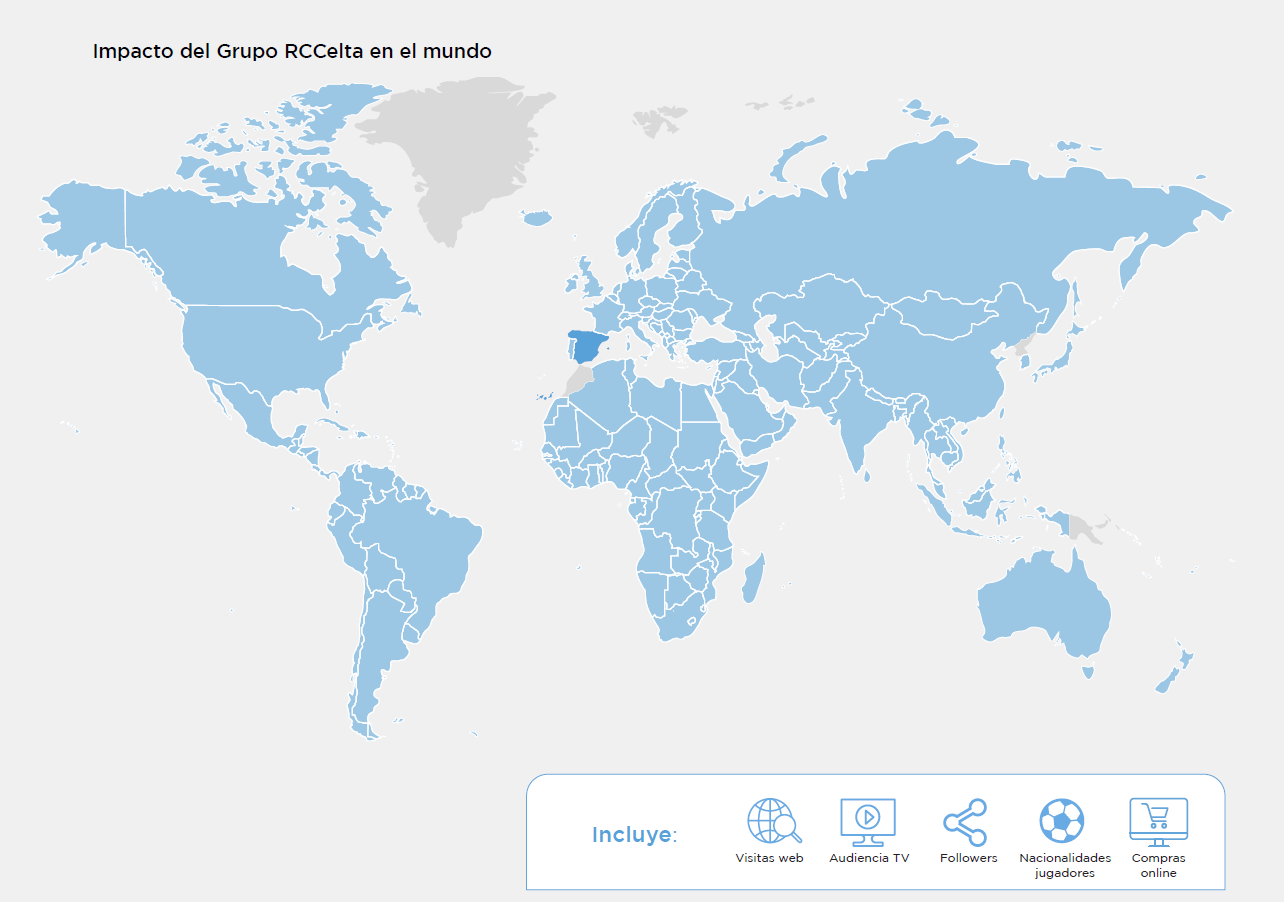This screenshot has width=1284, height=902.
Task: Click the Audiencia TV monitor icon
Action: (868, 822)
